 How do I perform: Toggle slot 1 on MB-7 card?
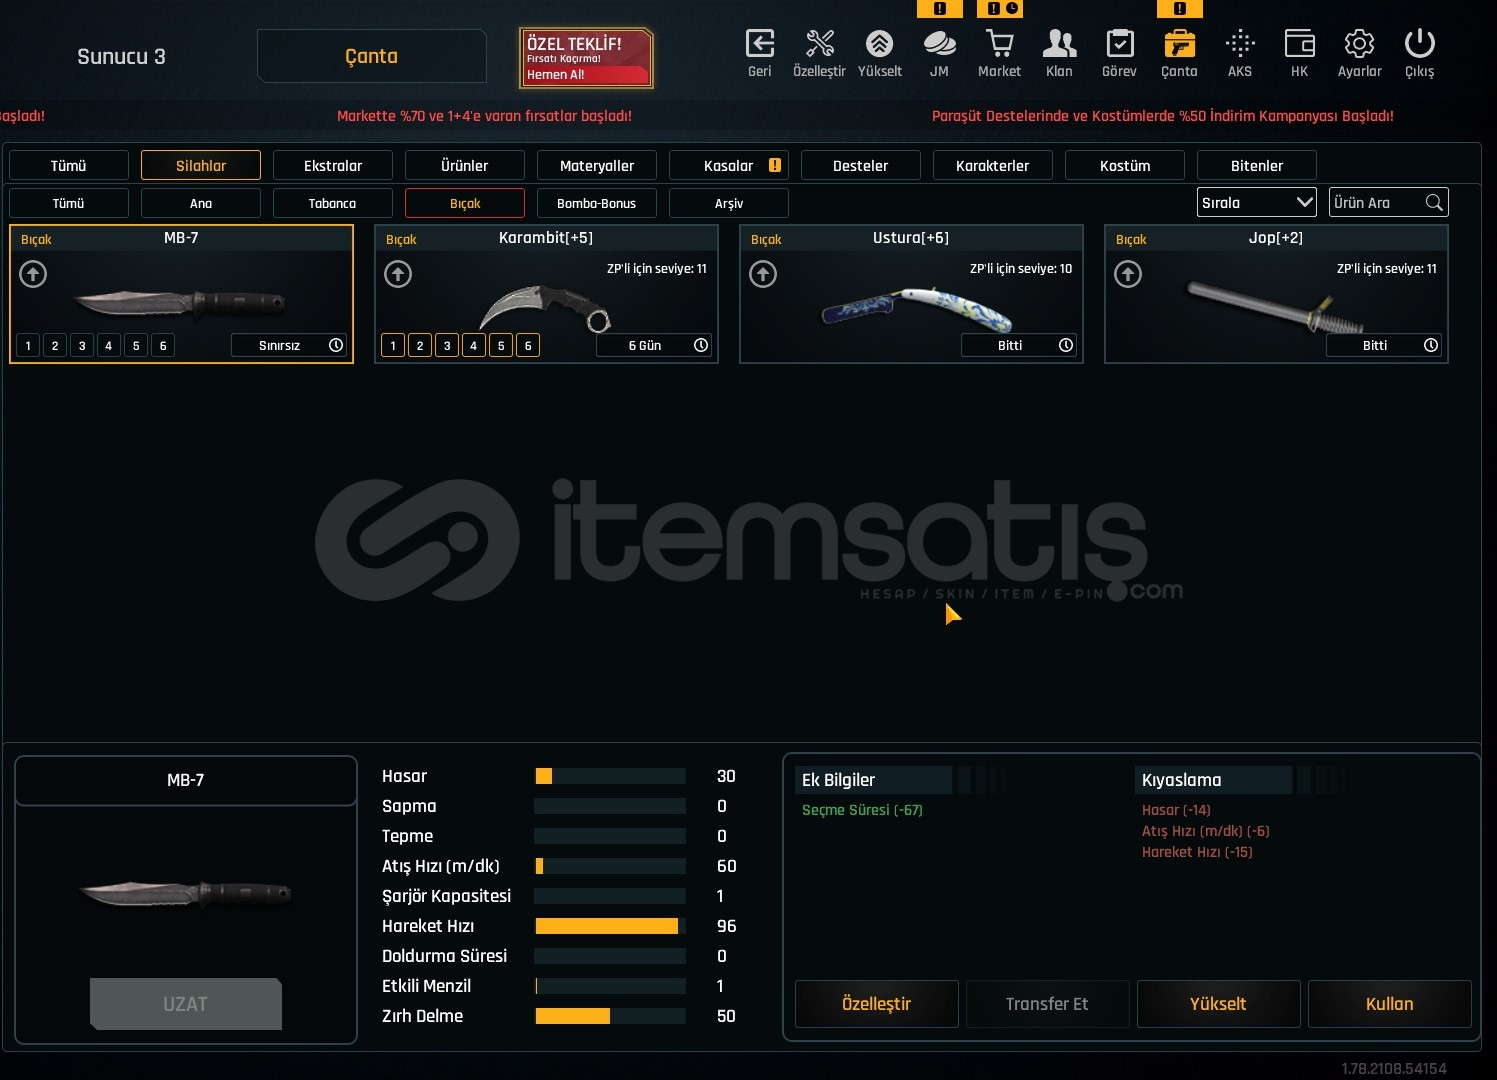(28, 345)
